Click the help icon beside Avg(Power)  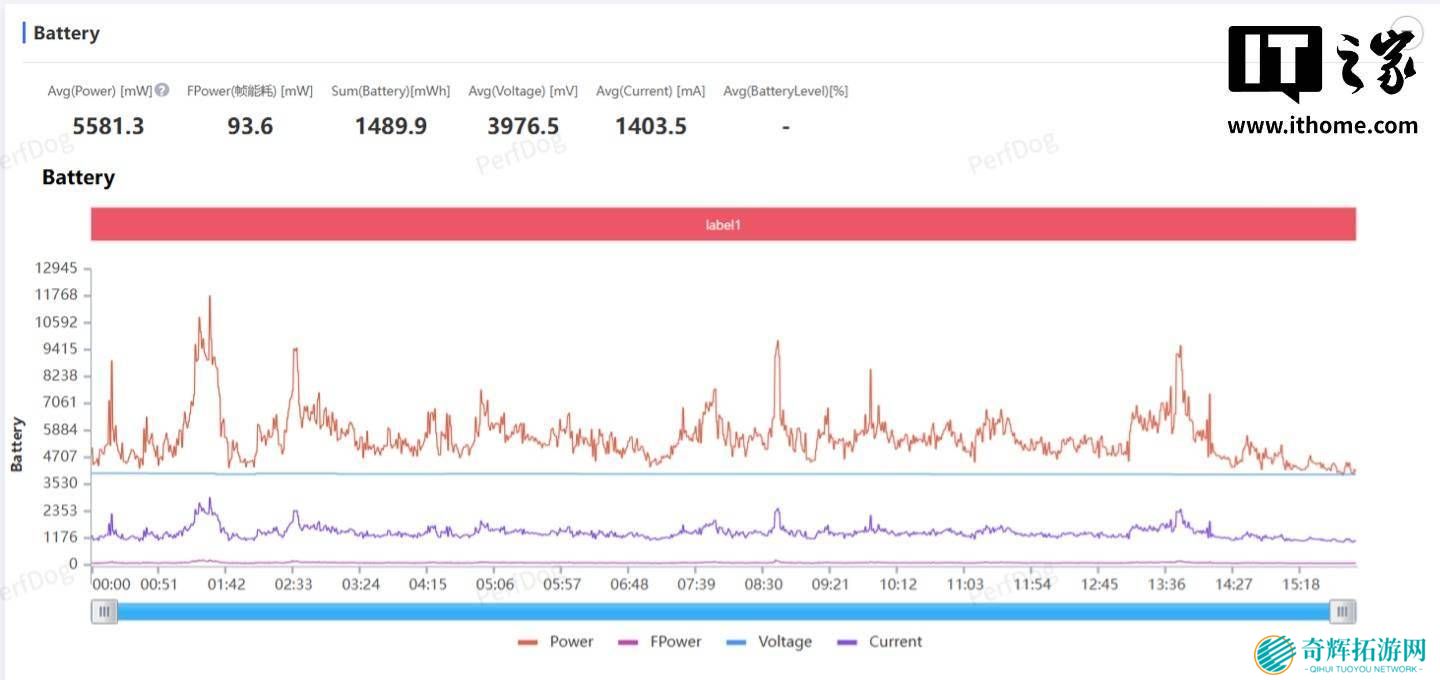tap(162, 90)
